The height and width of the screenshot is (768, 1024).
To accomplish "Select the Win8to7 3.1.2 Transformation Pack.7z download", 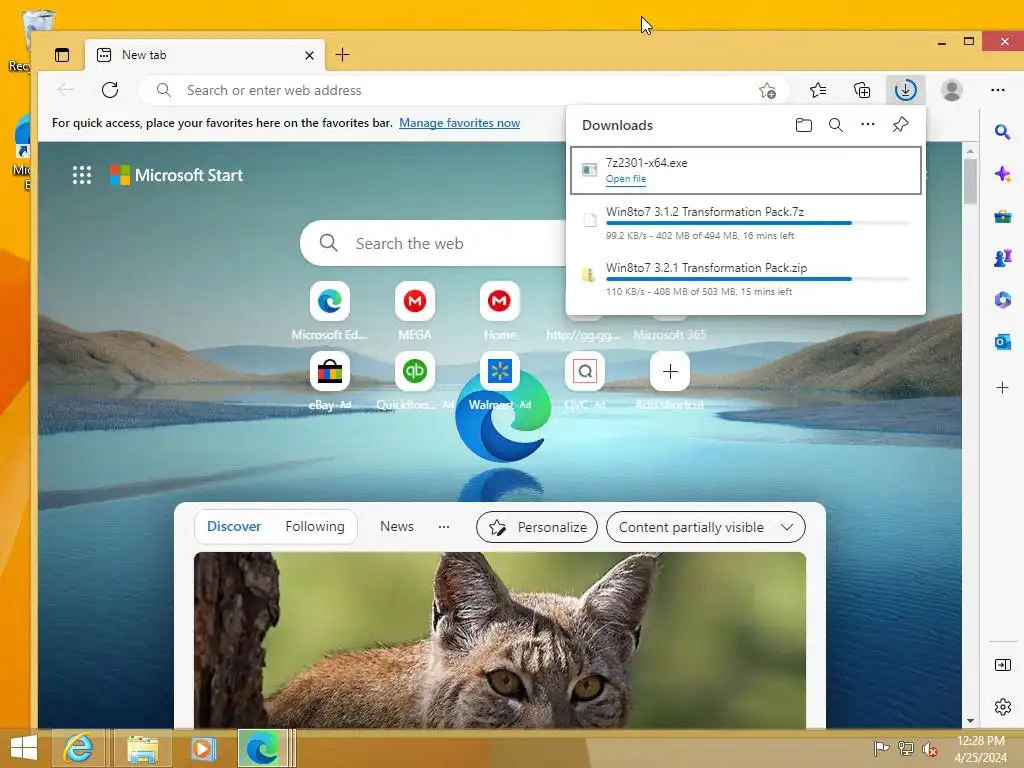I will click(746, 223).
